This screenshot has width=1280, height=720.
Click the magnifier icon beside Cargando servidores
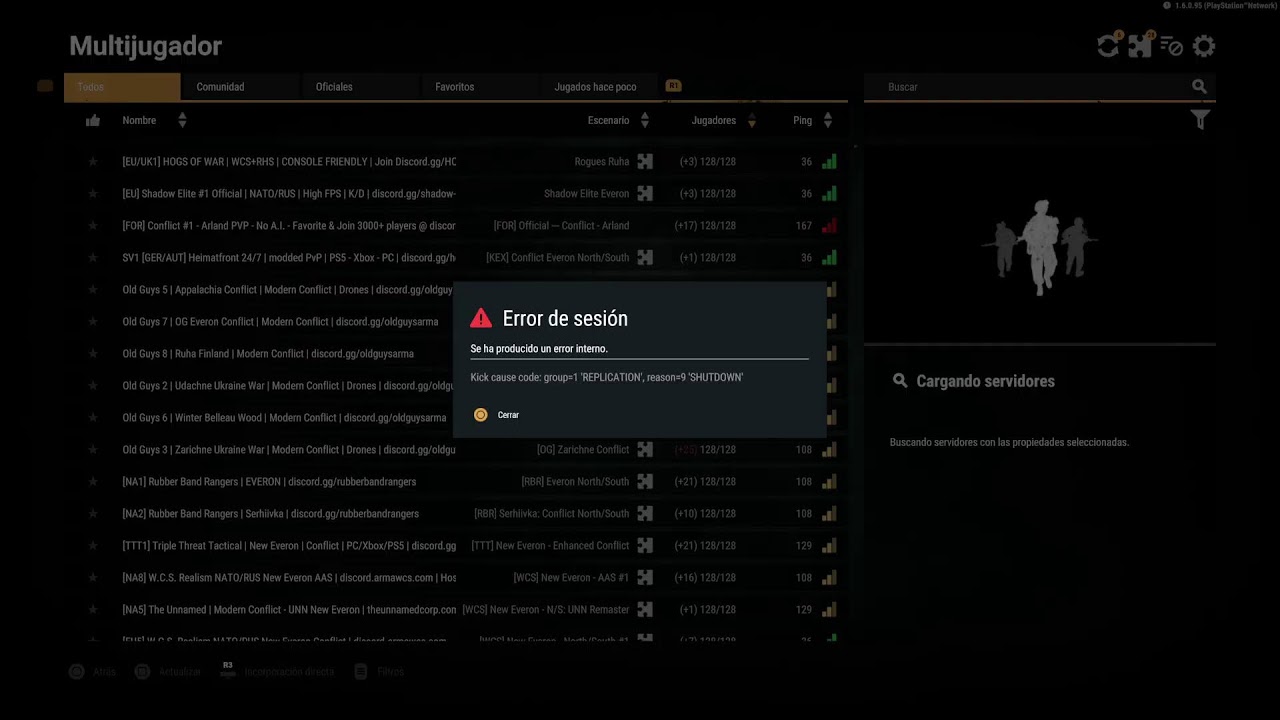point(900,381)
